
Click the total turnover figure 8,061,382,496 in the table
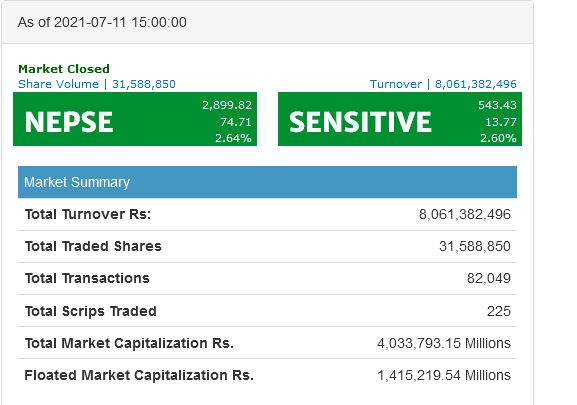click(465, 214)
